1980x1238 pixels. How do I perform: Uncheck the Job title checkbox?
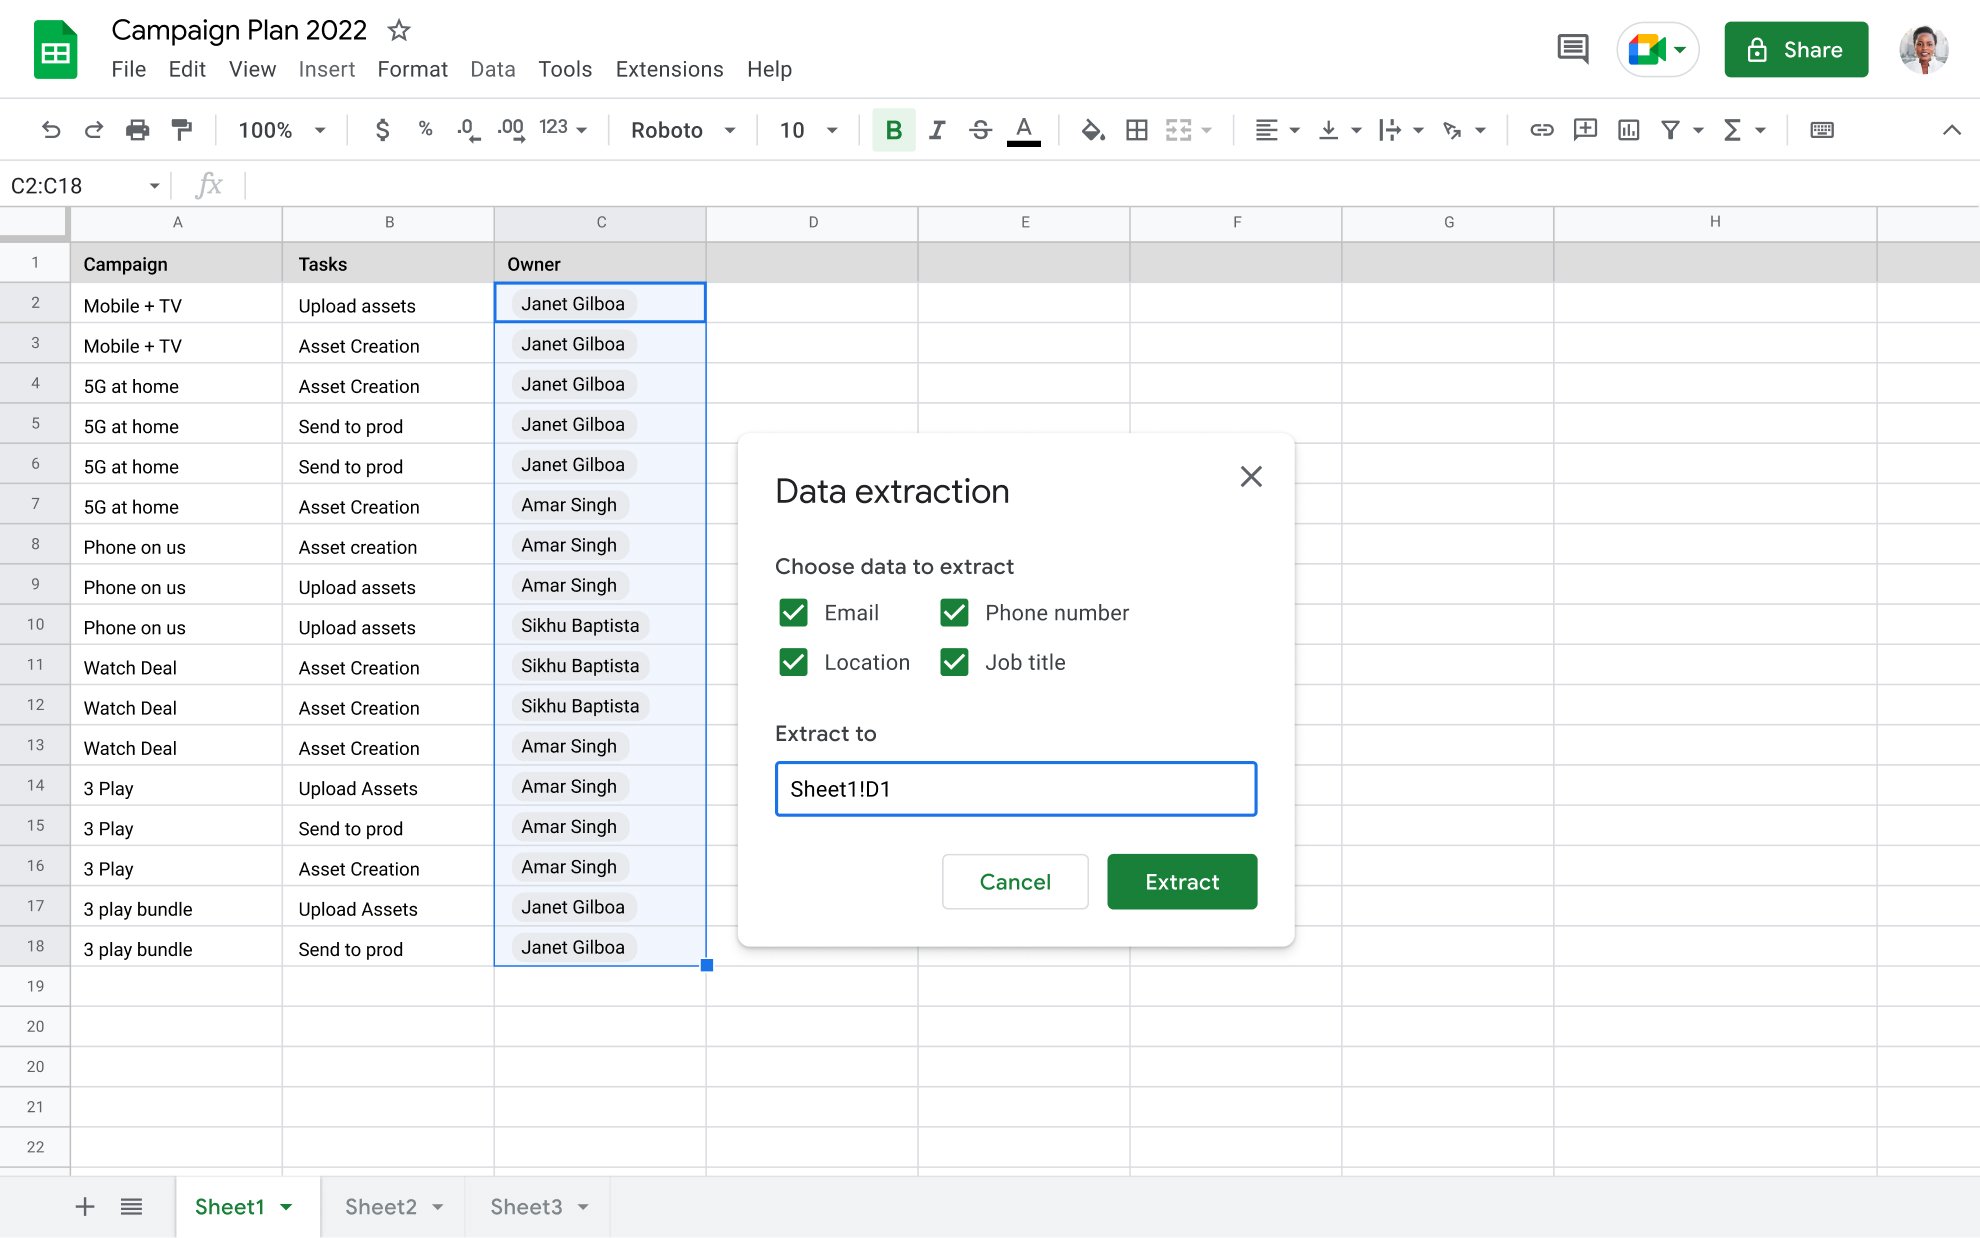click(954, 662)
